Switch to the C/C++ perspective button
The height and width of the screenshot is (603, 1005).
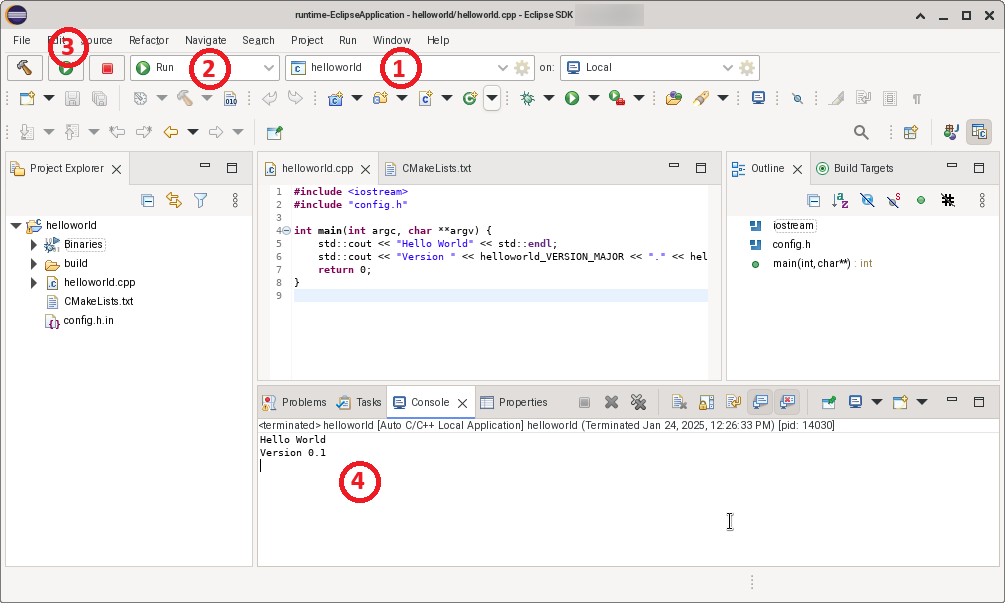click(979, 133)
